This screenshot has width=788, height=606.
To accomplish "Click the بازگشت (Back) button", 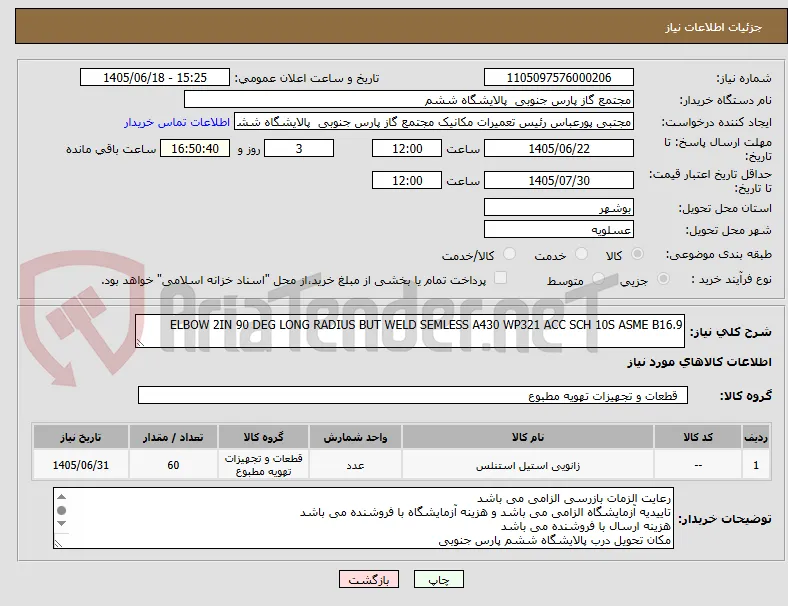I will point(368,579).
